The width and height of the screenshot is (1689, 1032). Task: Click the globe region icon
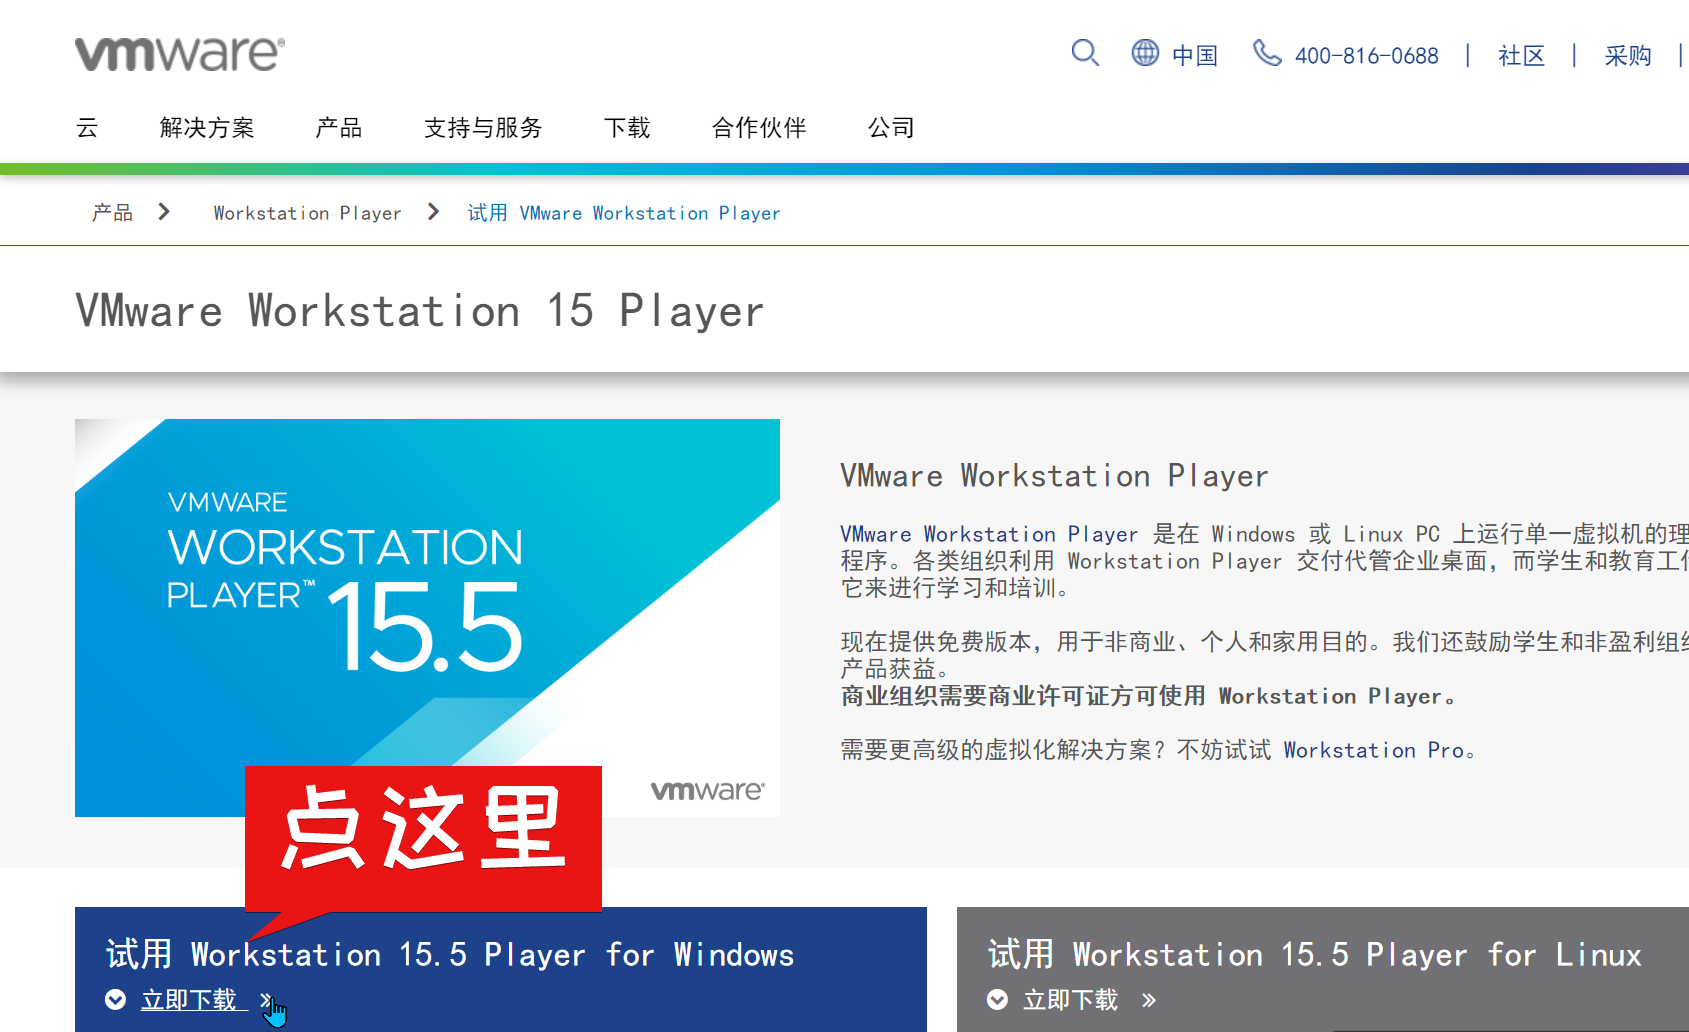point(1145,52)
